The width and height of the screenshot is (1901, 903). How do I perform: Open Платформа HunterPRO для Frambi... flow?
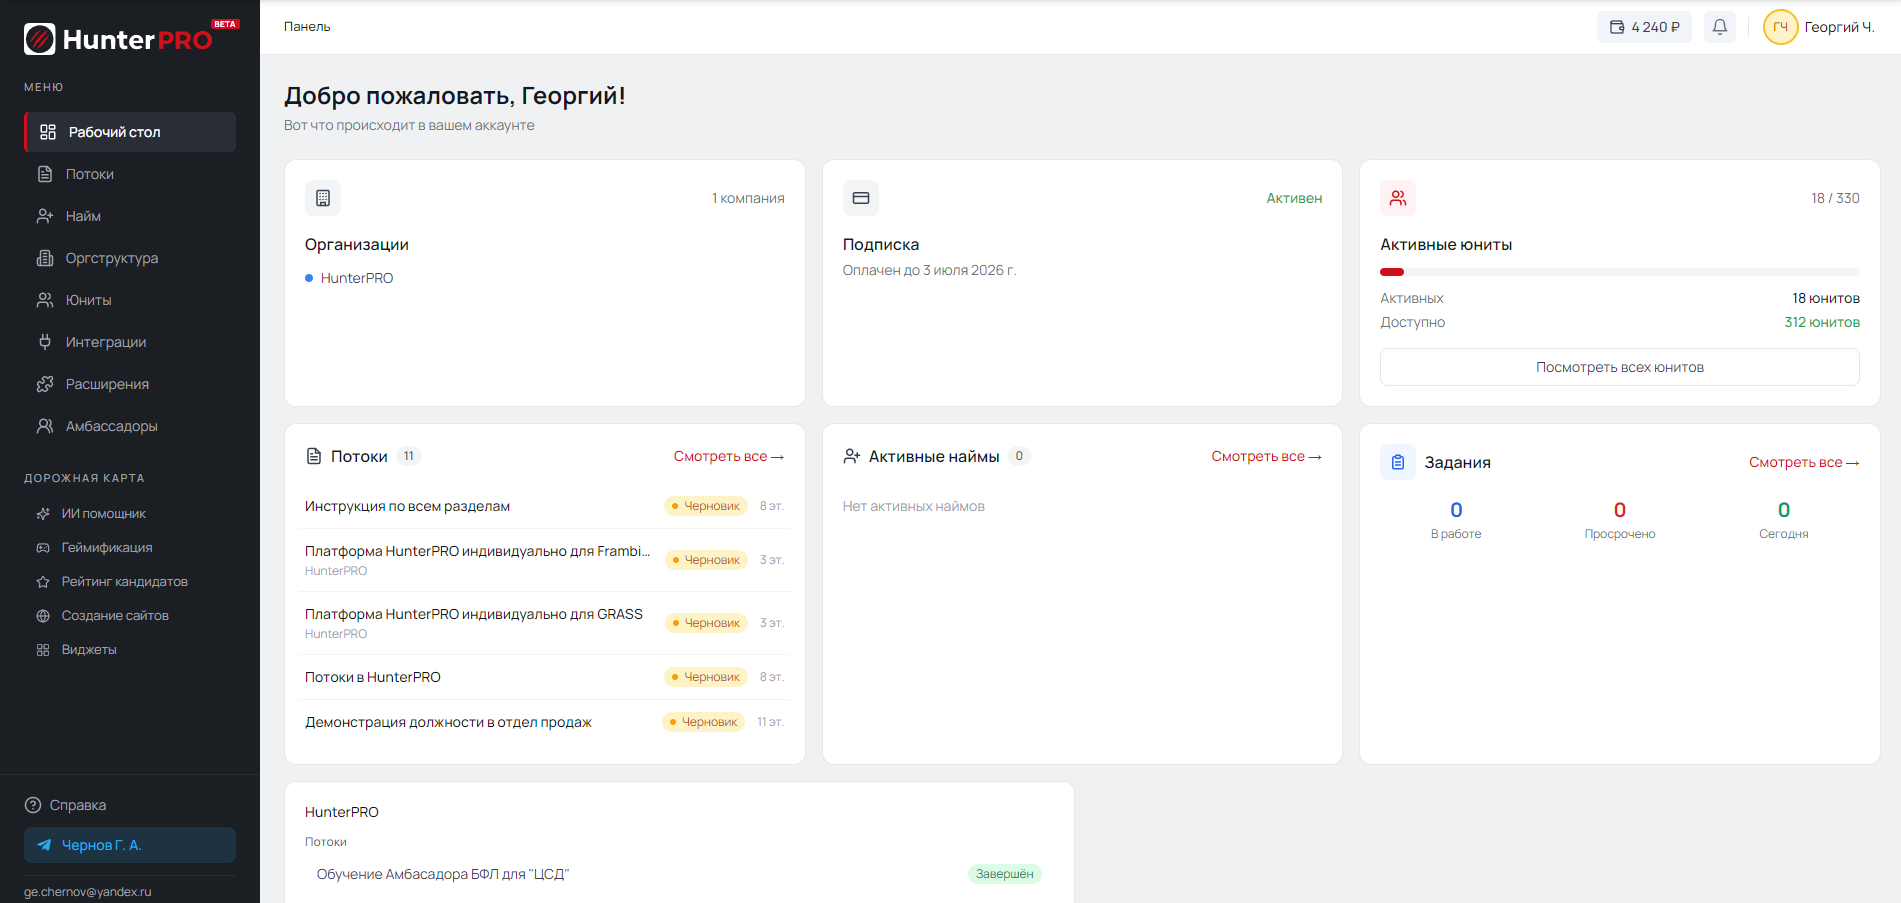point(545,560)
